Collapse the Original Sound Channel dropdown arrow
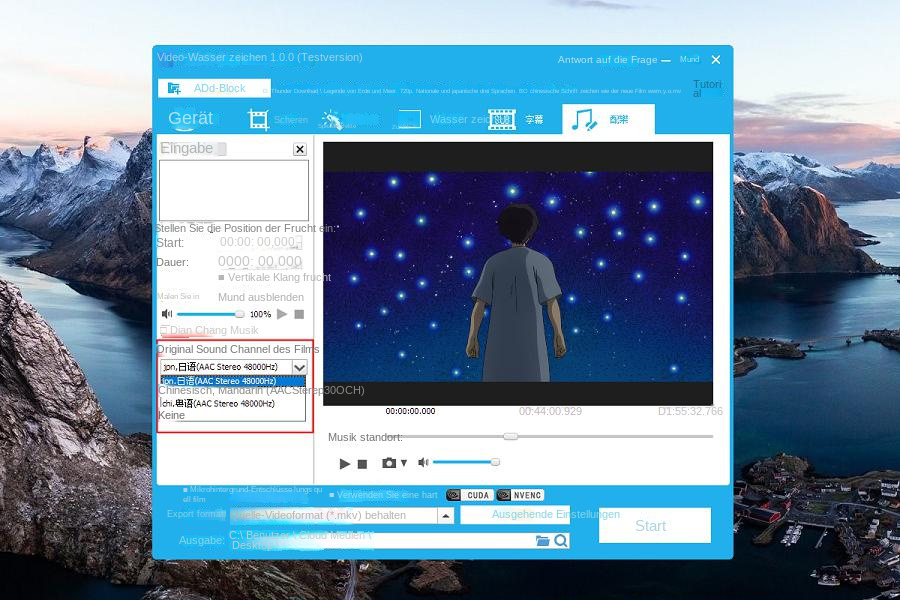Image resolution: width=900 pixels, height=600 pixels. (300, 367)
